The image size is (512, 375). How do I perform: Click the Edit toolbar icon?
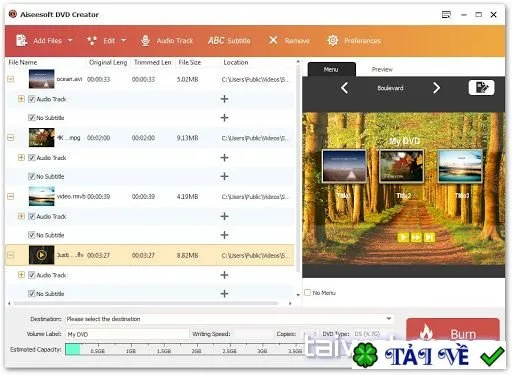92,41
